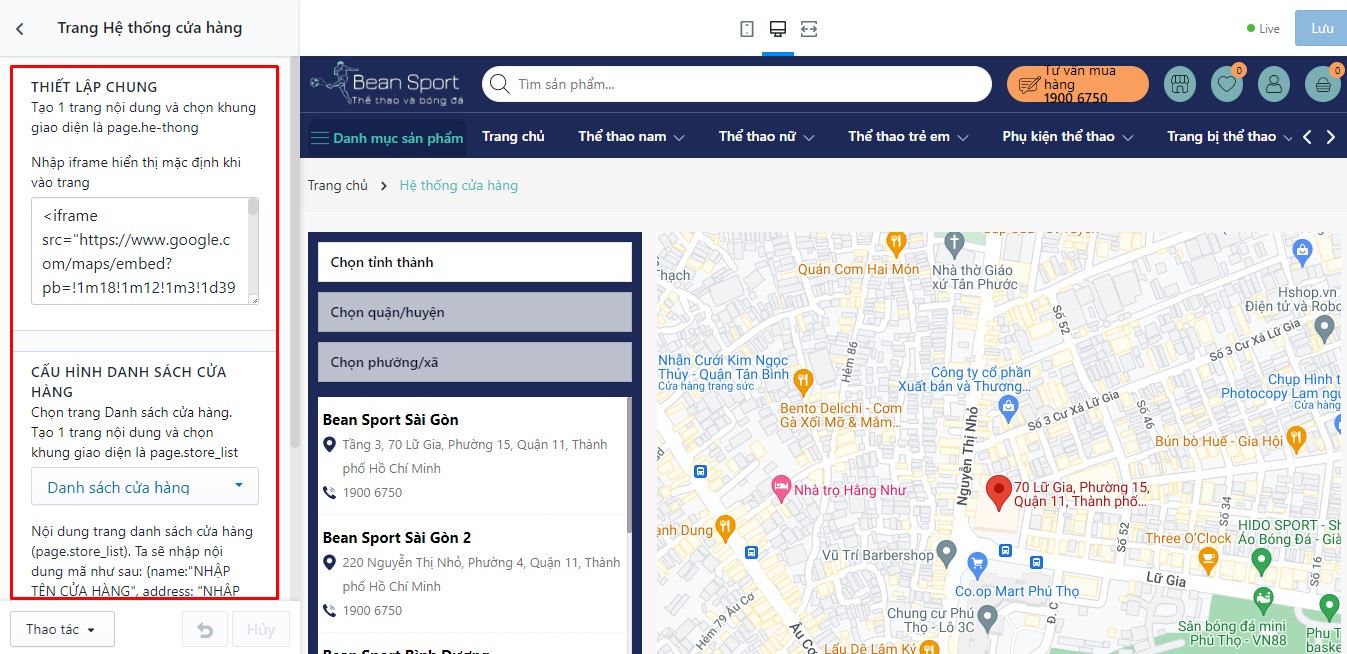
Task: Open Danh sách cửa hàng page dropdown
Action: (x=145, y=487)
